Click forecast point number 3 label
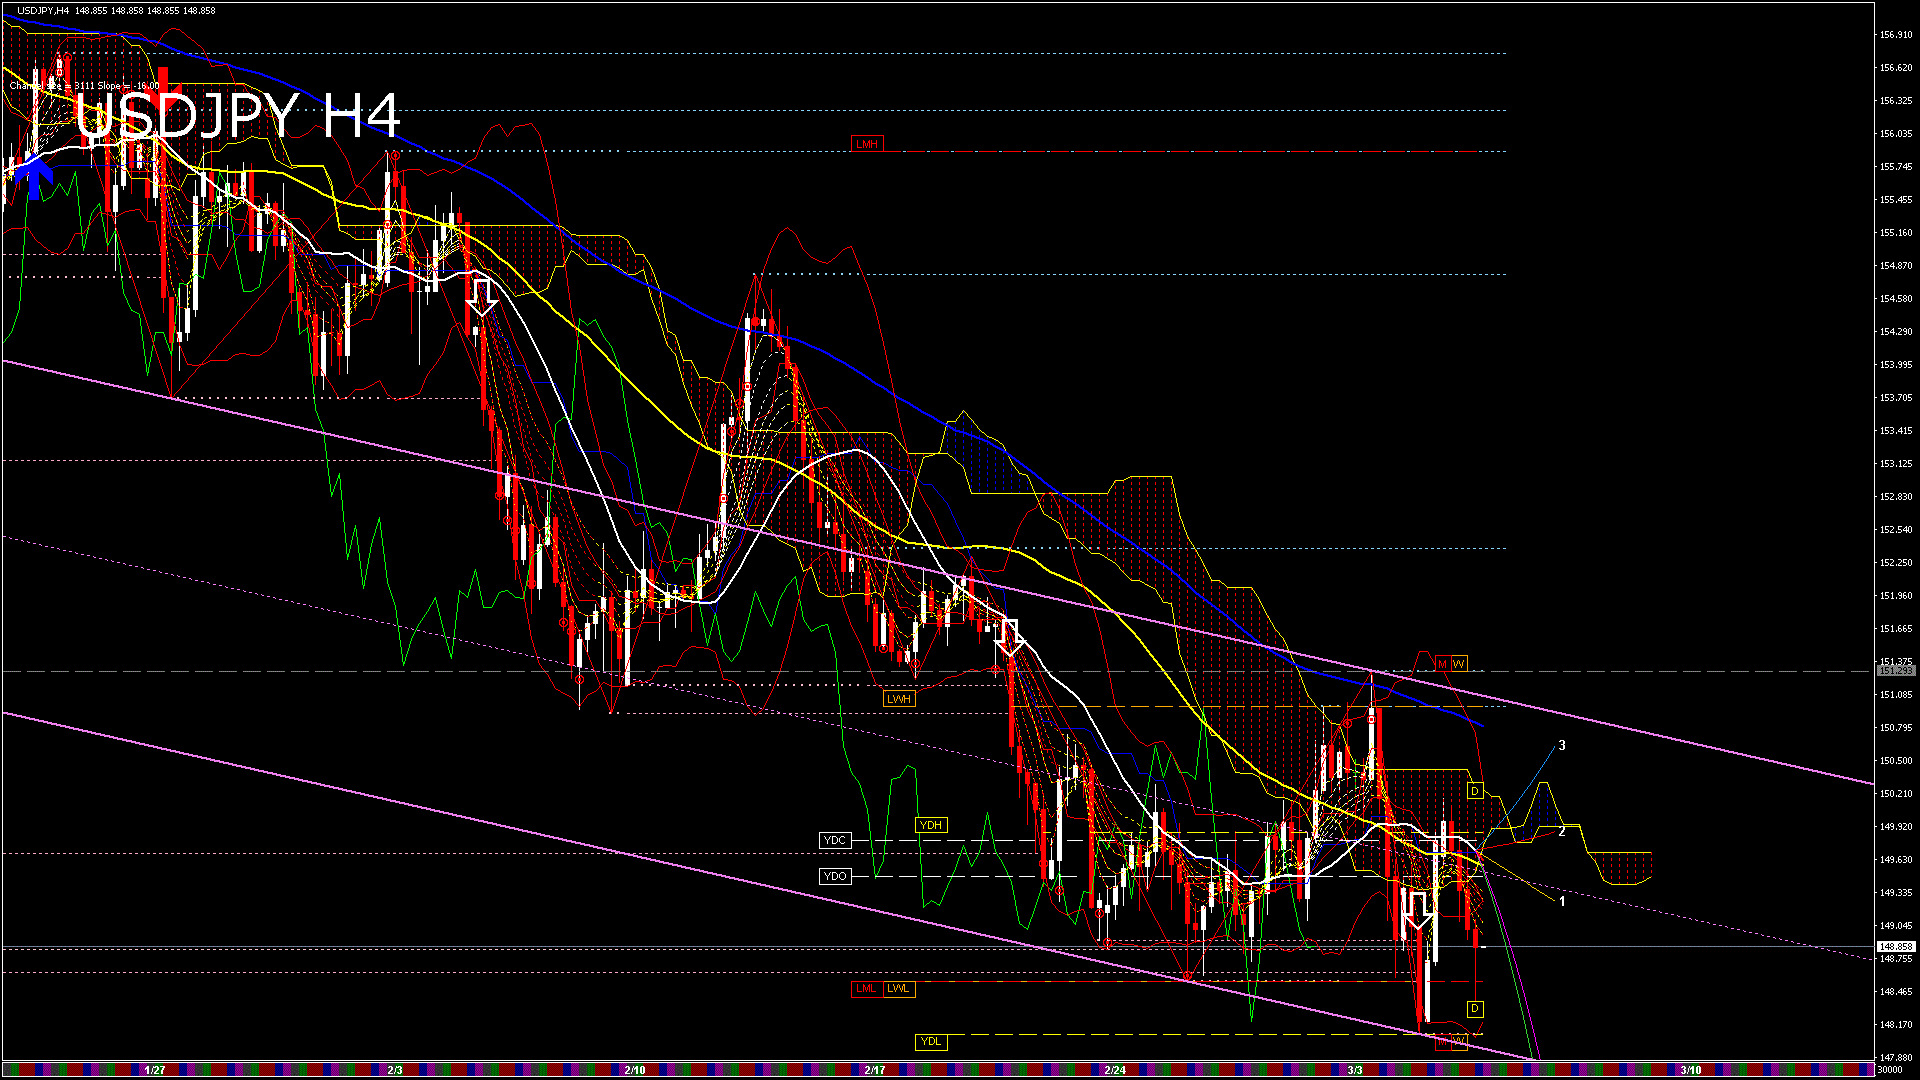 click(x=1562, y=746)
